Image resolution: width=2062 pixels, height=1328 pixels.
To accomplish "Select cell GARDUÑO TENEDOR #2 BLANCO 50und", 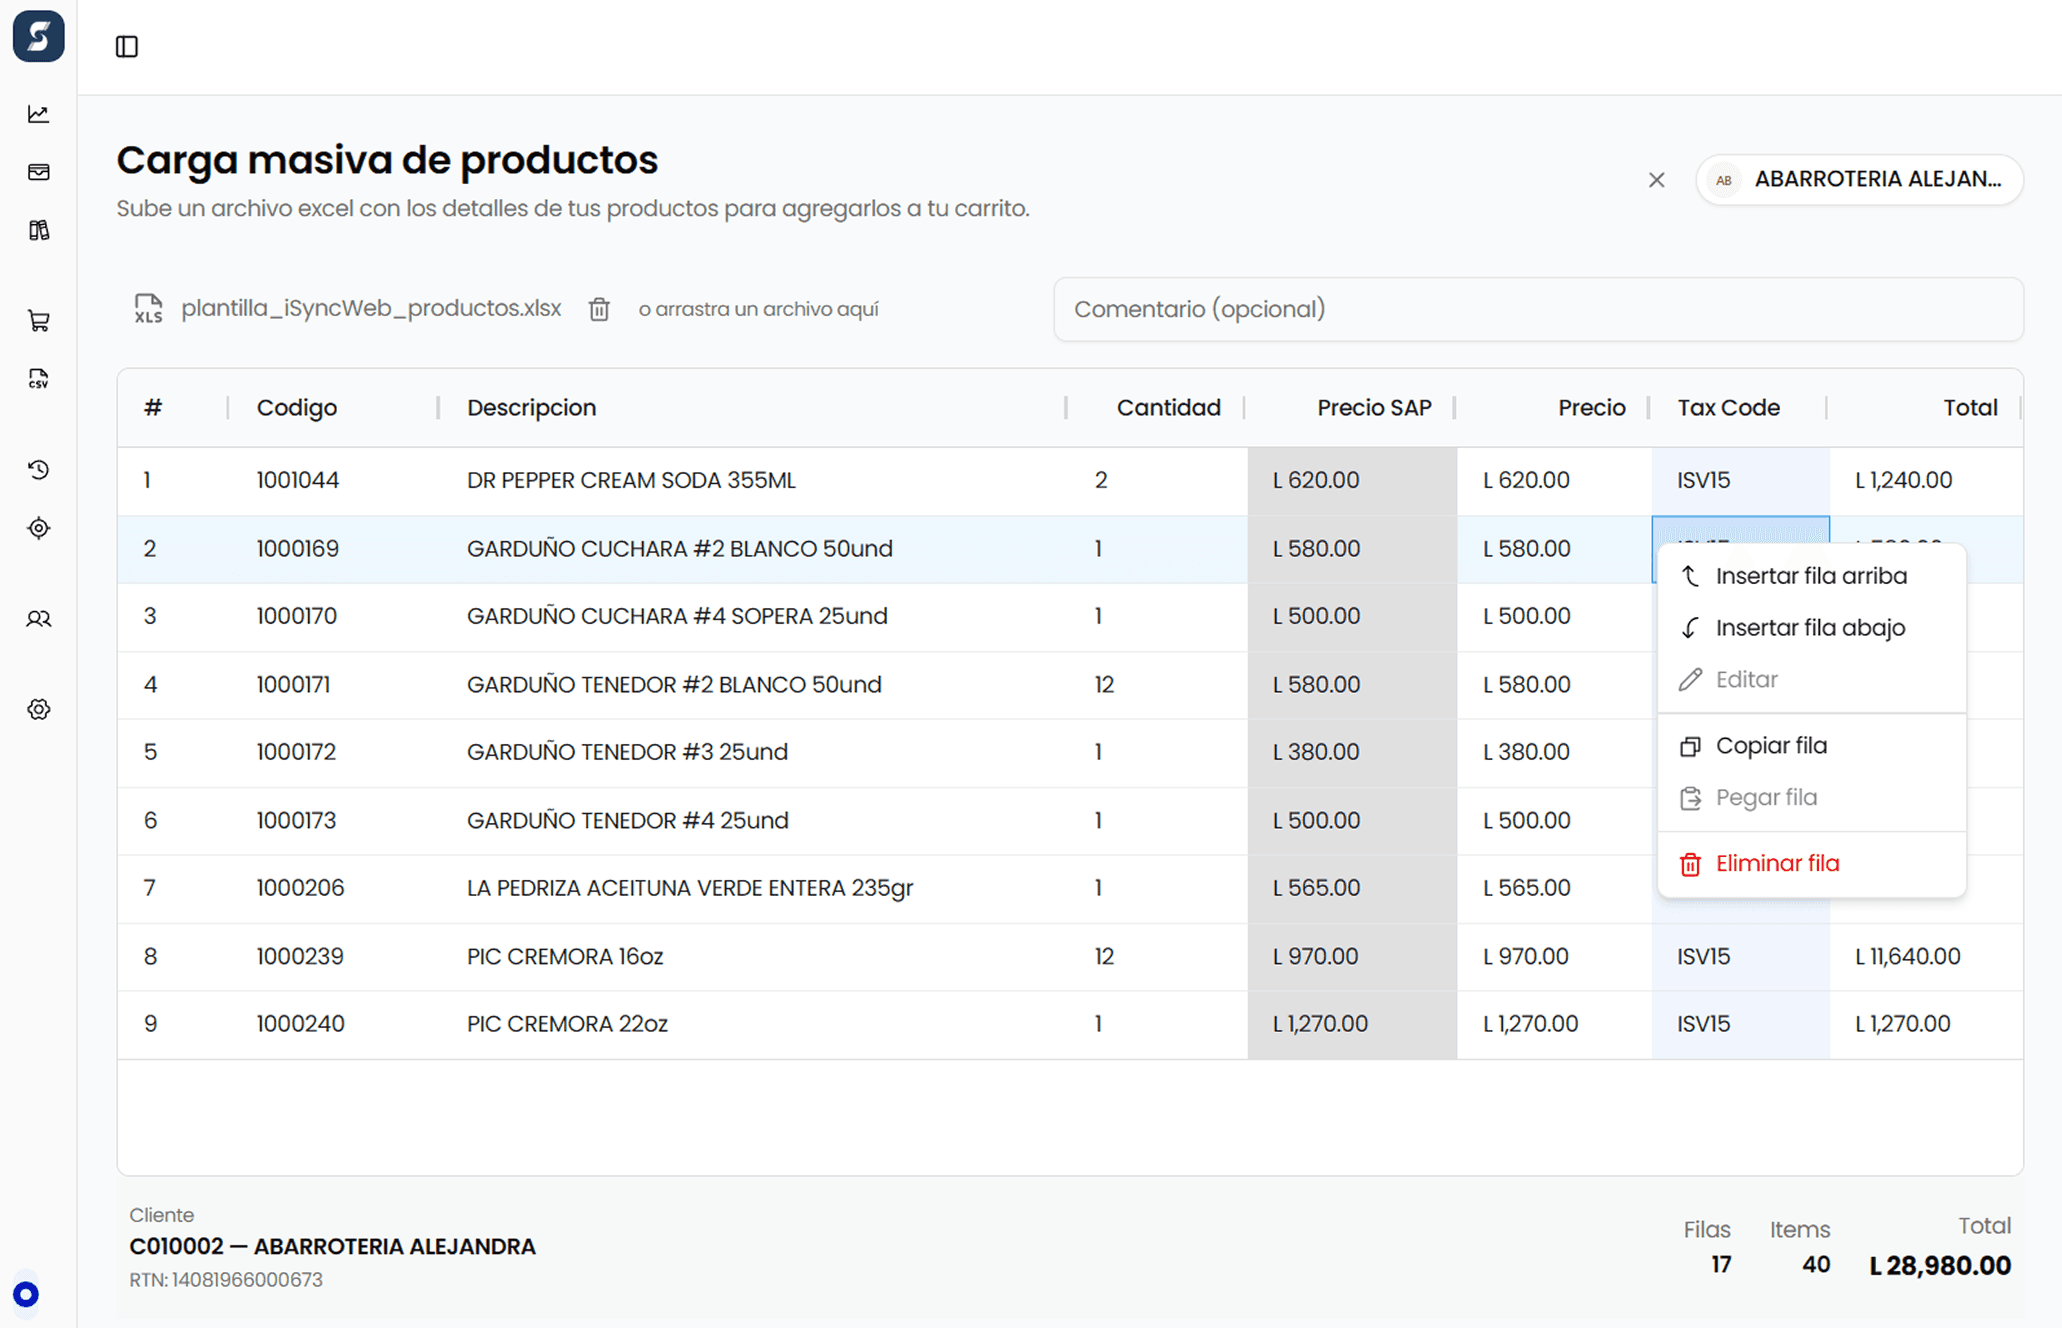I will [674, 685].
